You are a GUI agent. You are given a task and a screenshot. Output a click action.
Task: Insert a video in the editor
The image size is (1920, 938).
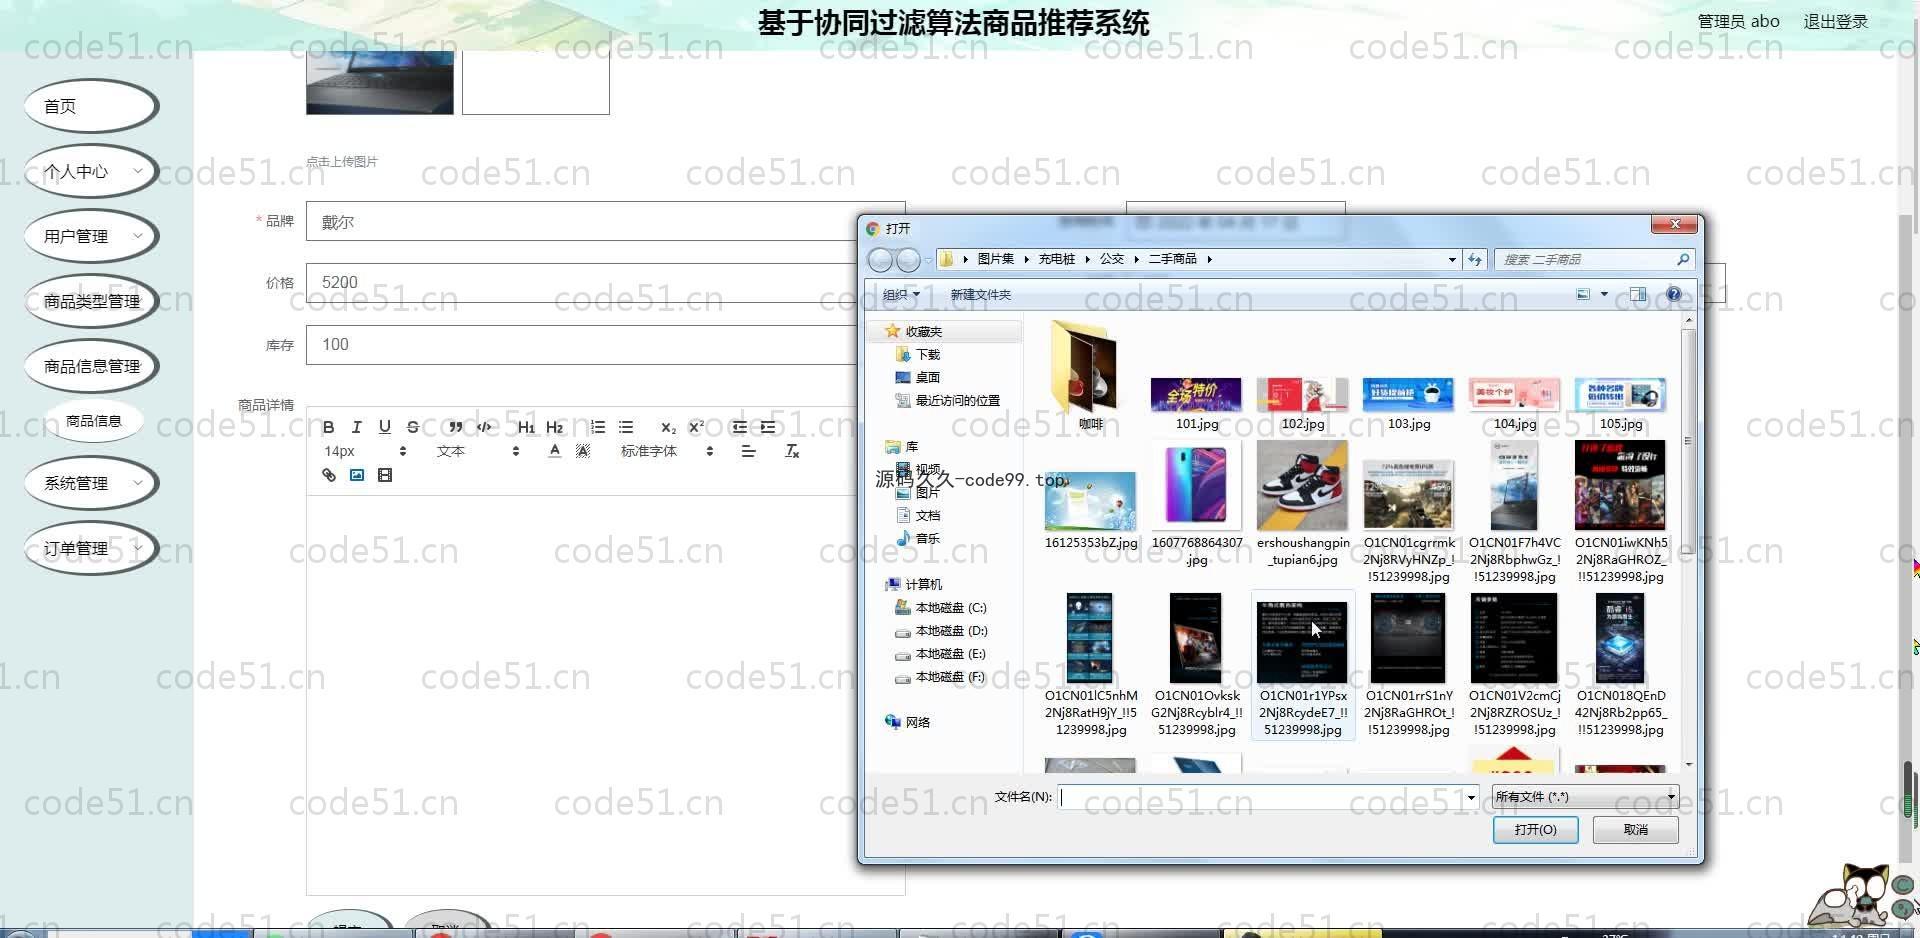pyautogui.click(x=385, y=475)
